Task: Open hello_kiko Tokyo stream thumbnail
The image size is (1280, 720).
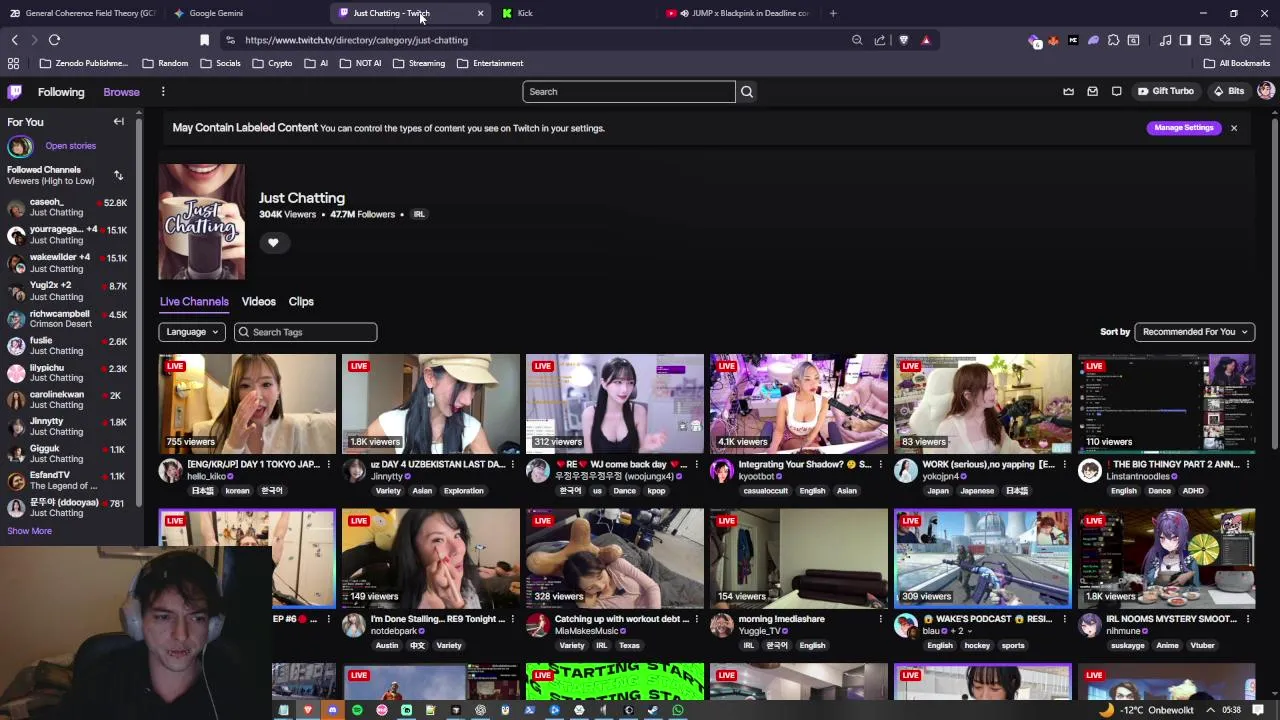Action: click(x=247, y=404)
